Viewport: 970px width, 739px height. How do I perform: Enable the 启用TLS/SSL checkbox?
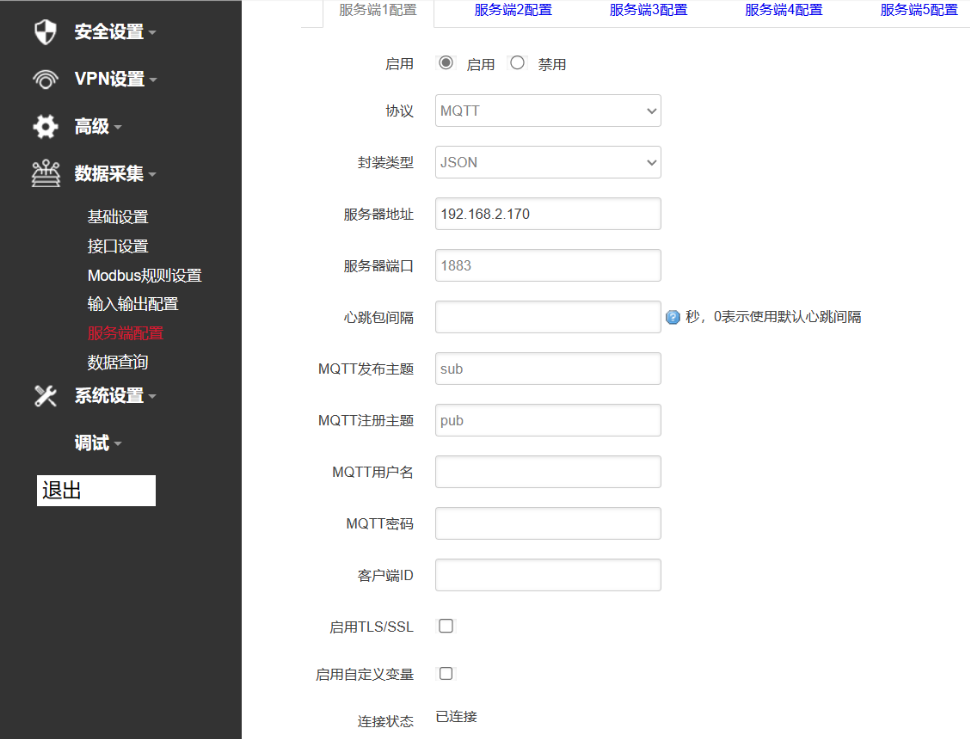[446, 626]
